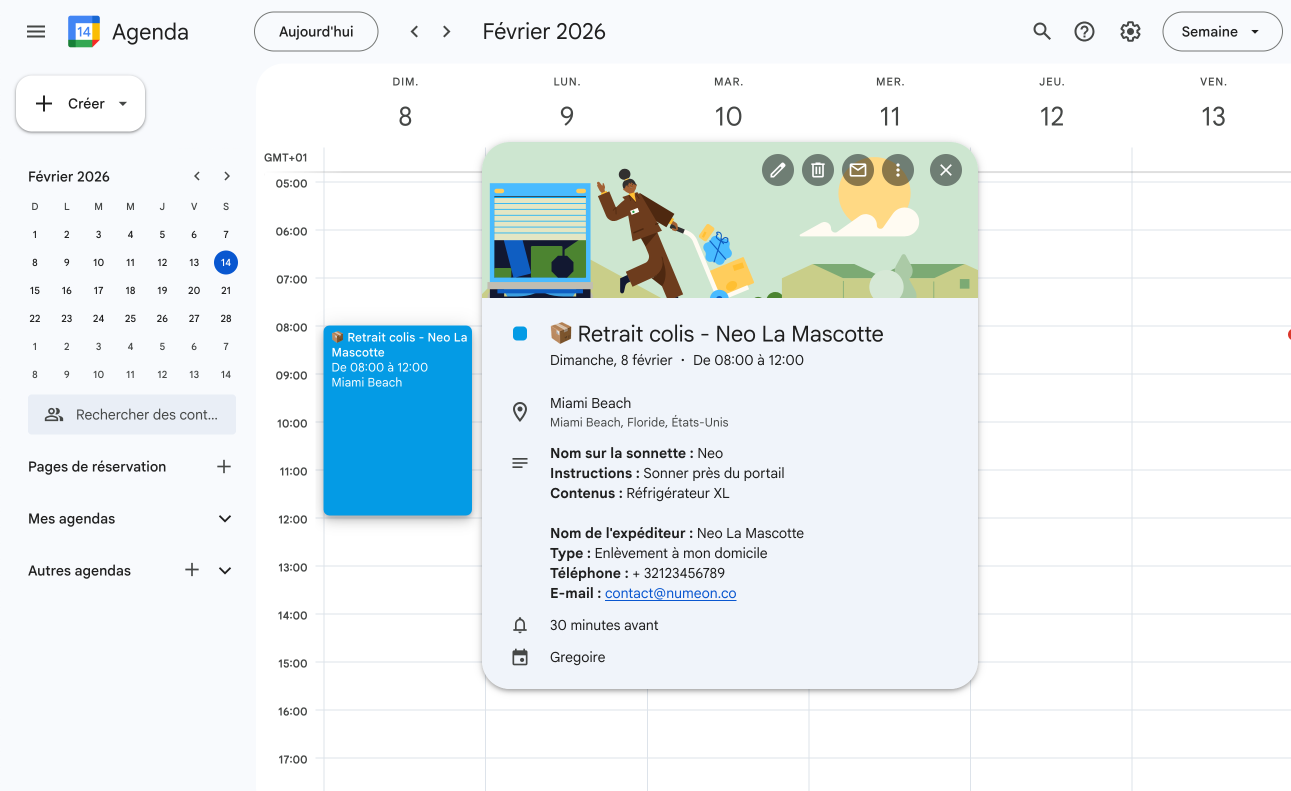This screenshot has height=791, width=1291.
Task: Click in Rechercher des contacts field
Action: pos(132,414)
